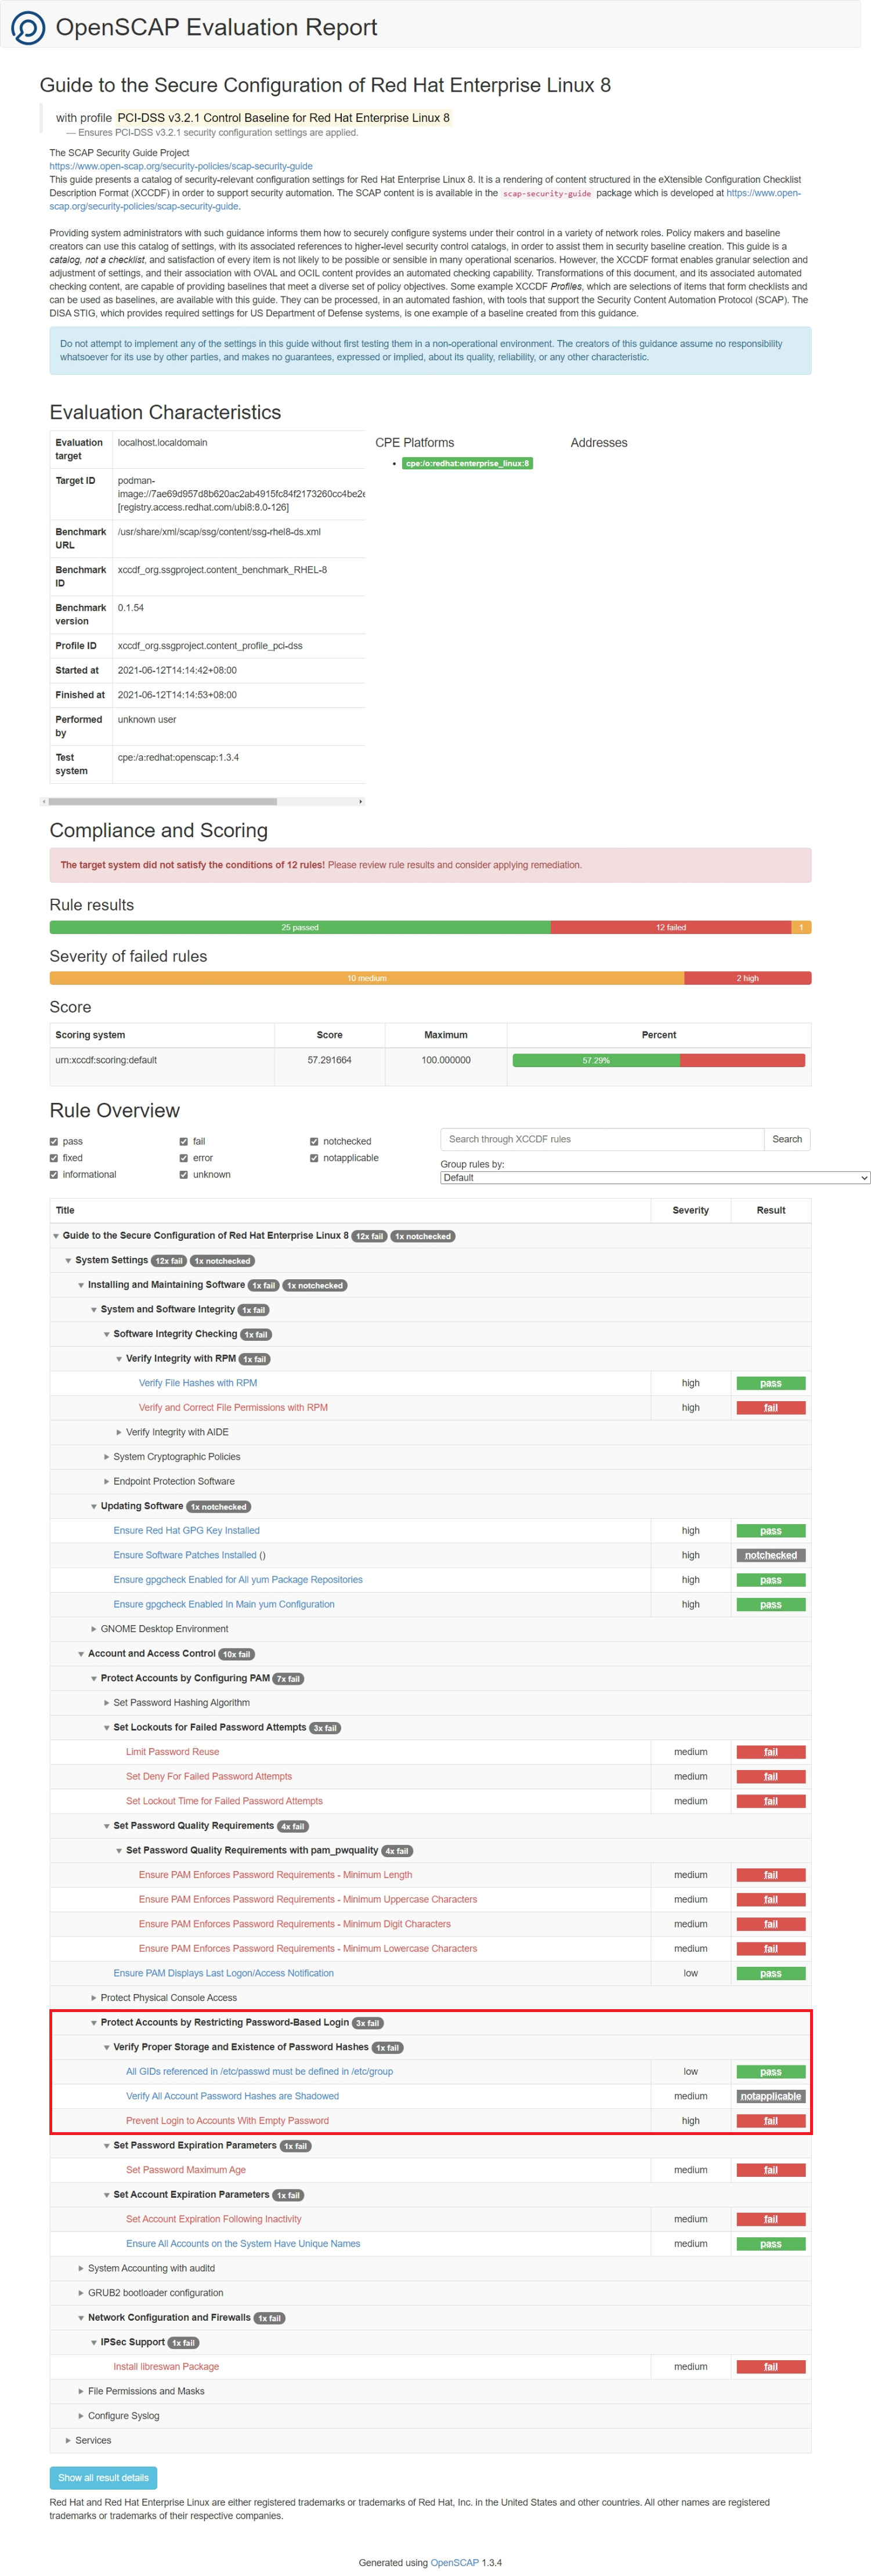Expand Endpoint Protection Software group
Image resolution: width=871 pixels, height=2576 pixels.
(107, 1481)
